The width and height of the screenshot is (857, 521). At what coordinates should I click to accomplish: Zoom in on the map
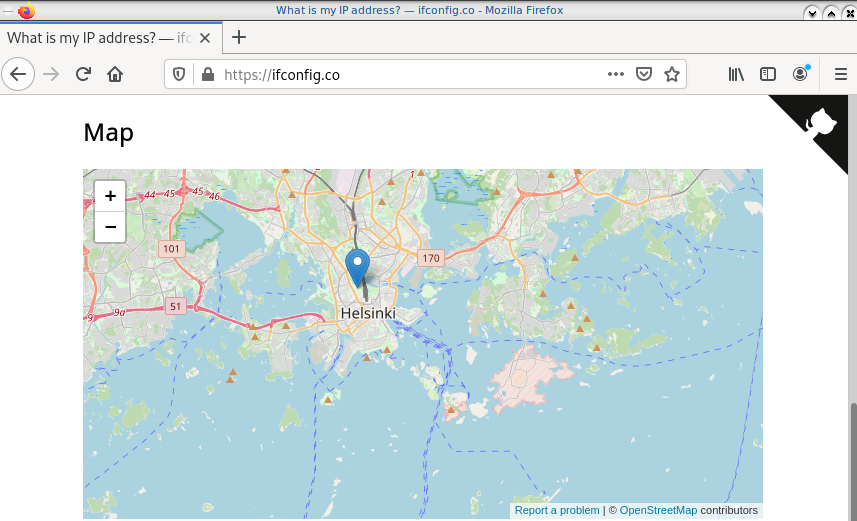pos(110,196)
